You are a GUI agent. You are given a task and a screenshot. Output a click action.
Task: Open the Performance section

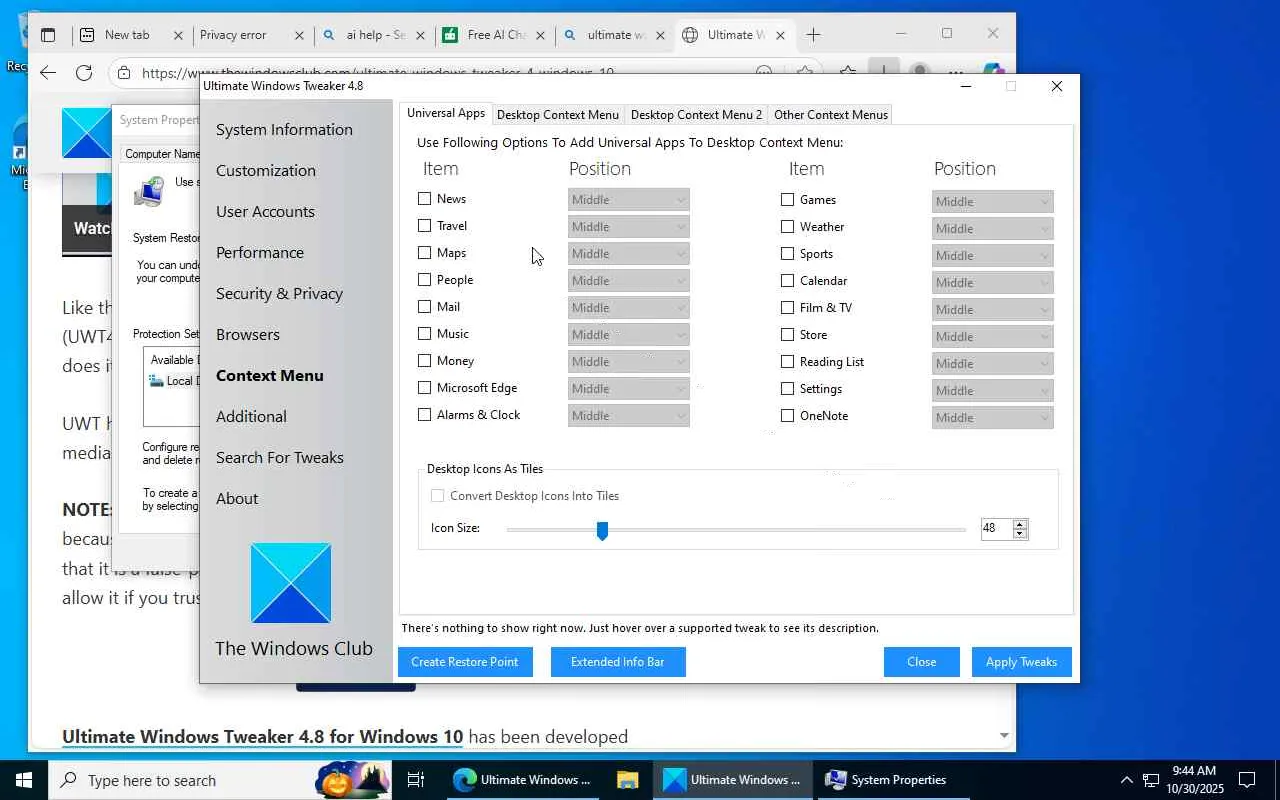(260, 253)
